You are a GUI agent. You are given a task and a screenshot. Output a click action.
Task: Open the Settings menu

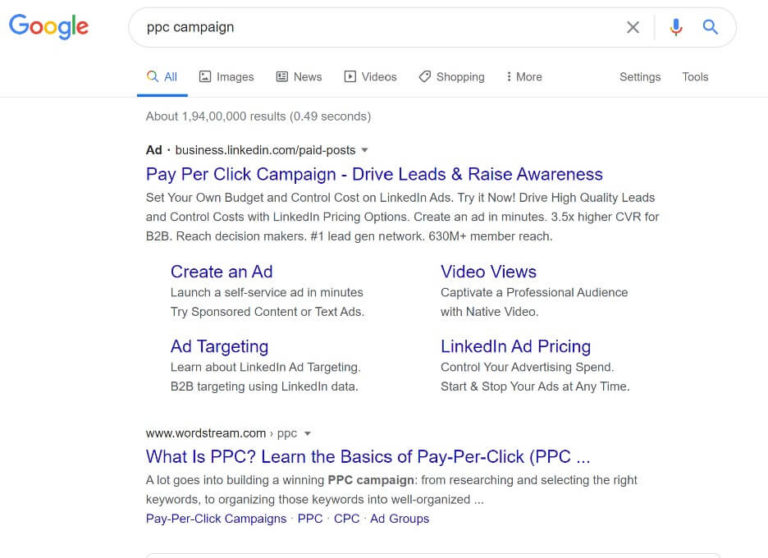click(x=640, y=77)
